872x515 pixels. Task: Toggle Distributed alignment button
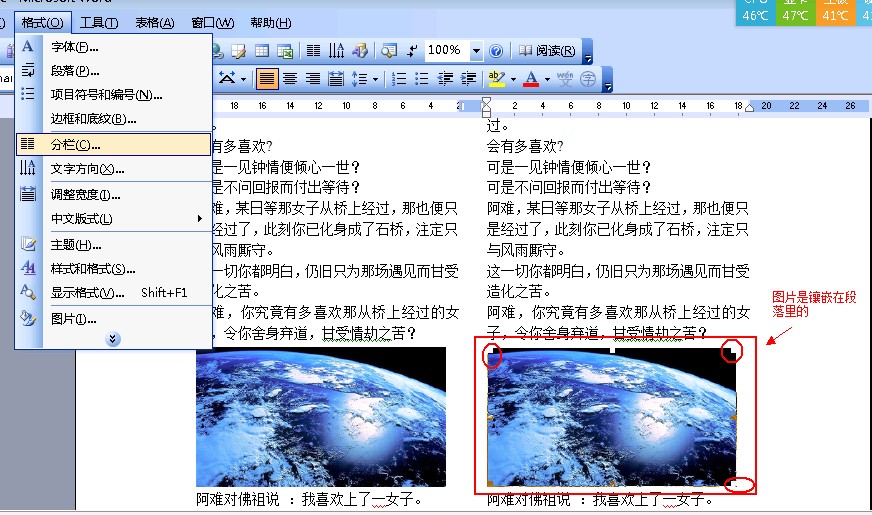click(x=336, y=79)
